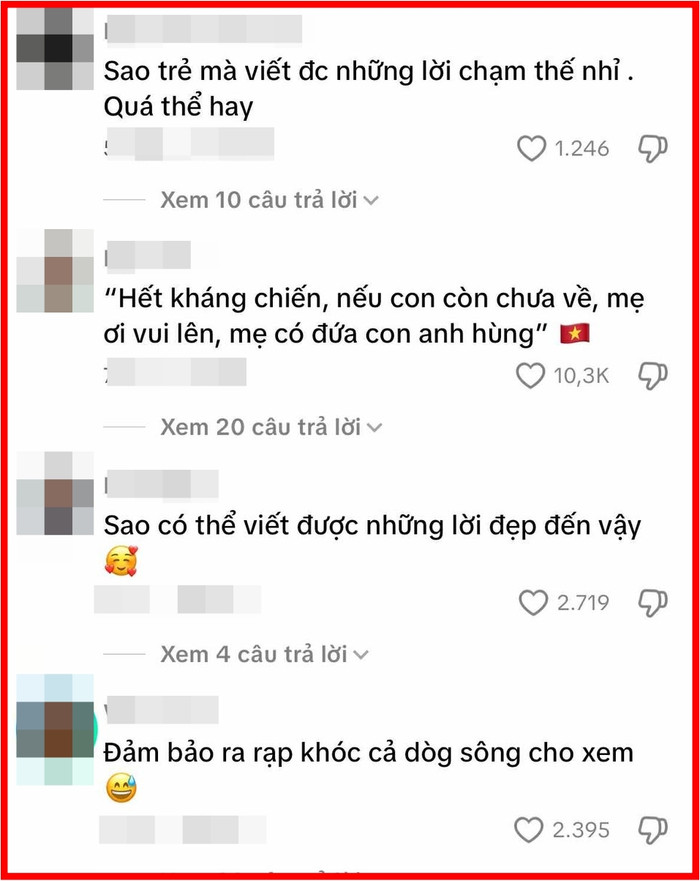Like the 'Đảm bảo ra rạp' comment

coord(529,830)
